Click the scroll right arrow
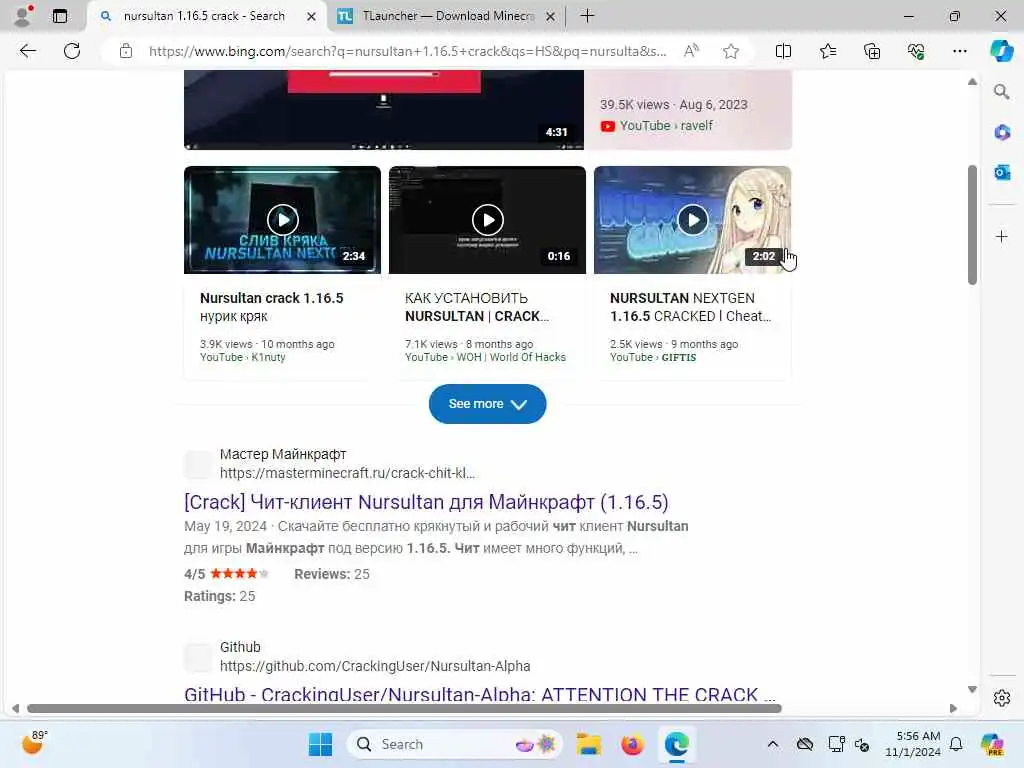 (953, 708)
